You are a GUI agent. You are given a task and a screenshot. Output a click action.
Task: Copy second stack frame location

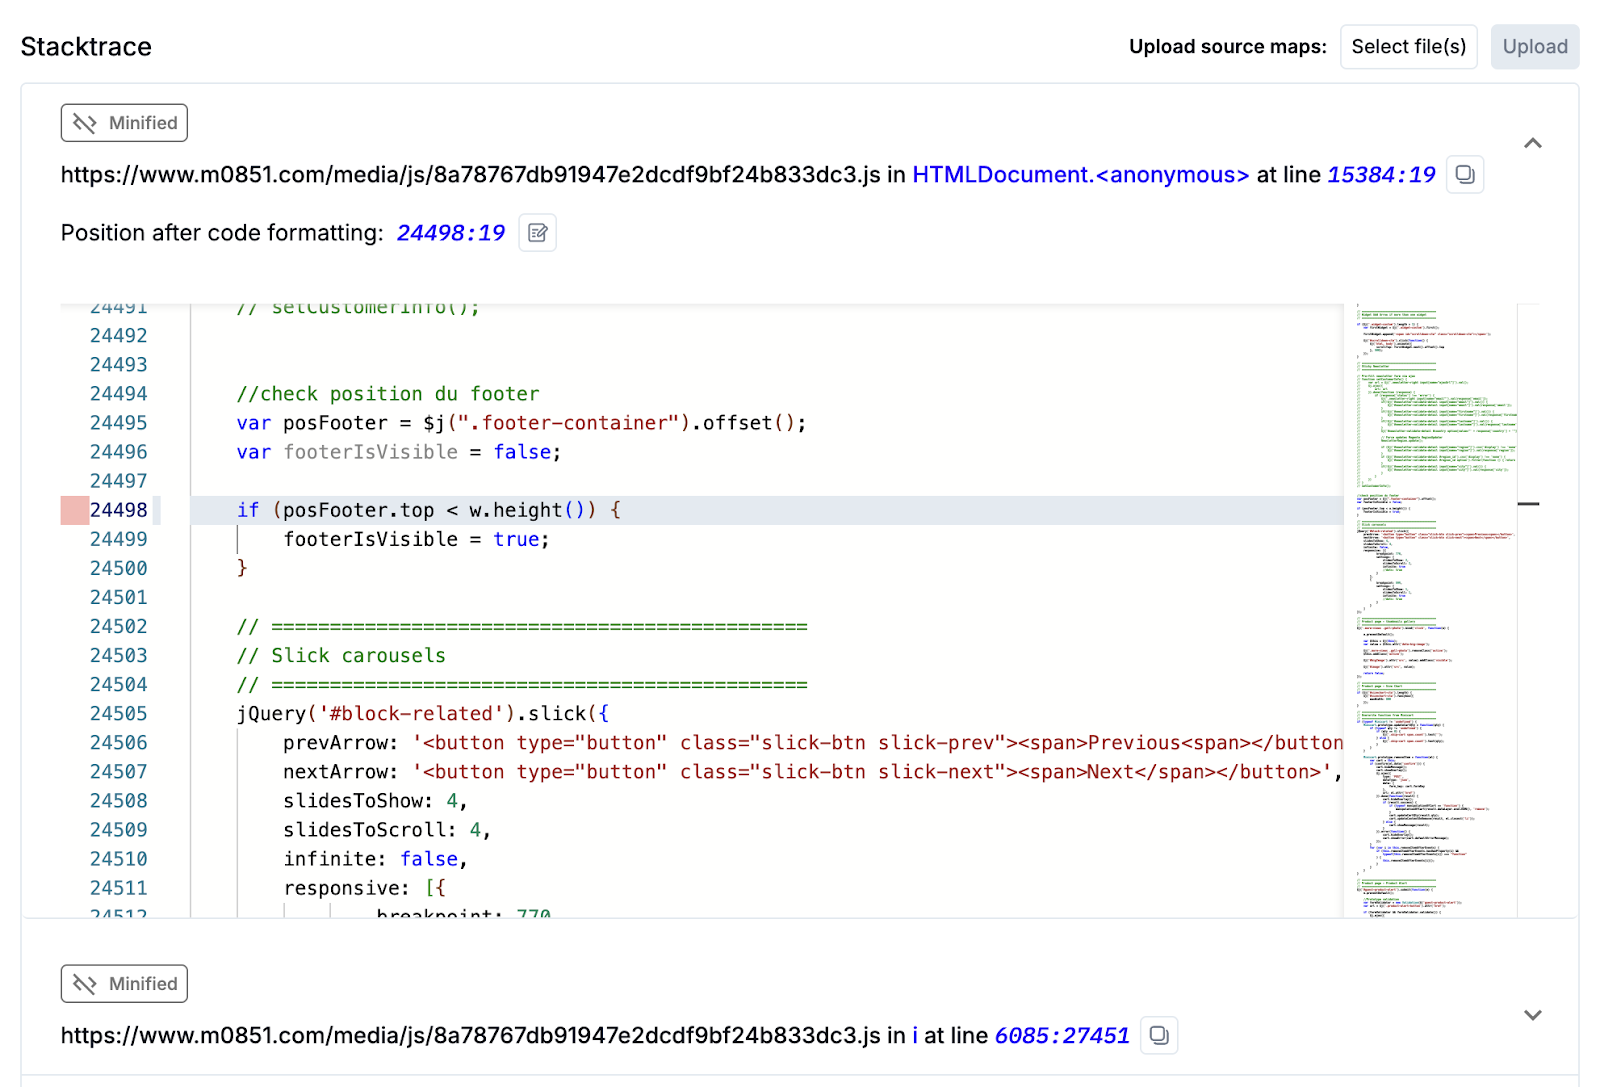(x=1159, y=1036)
